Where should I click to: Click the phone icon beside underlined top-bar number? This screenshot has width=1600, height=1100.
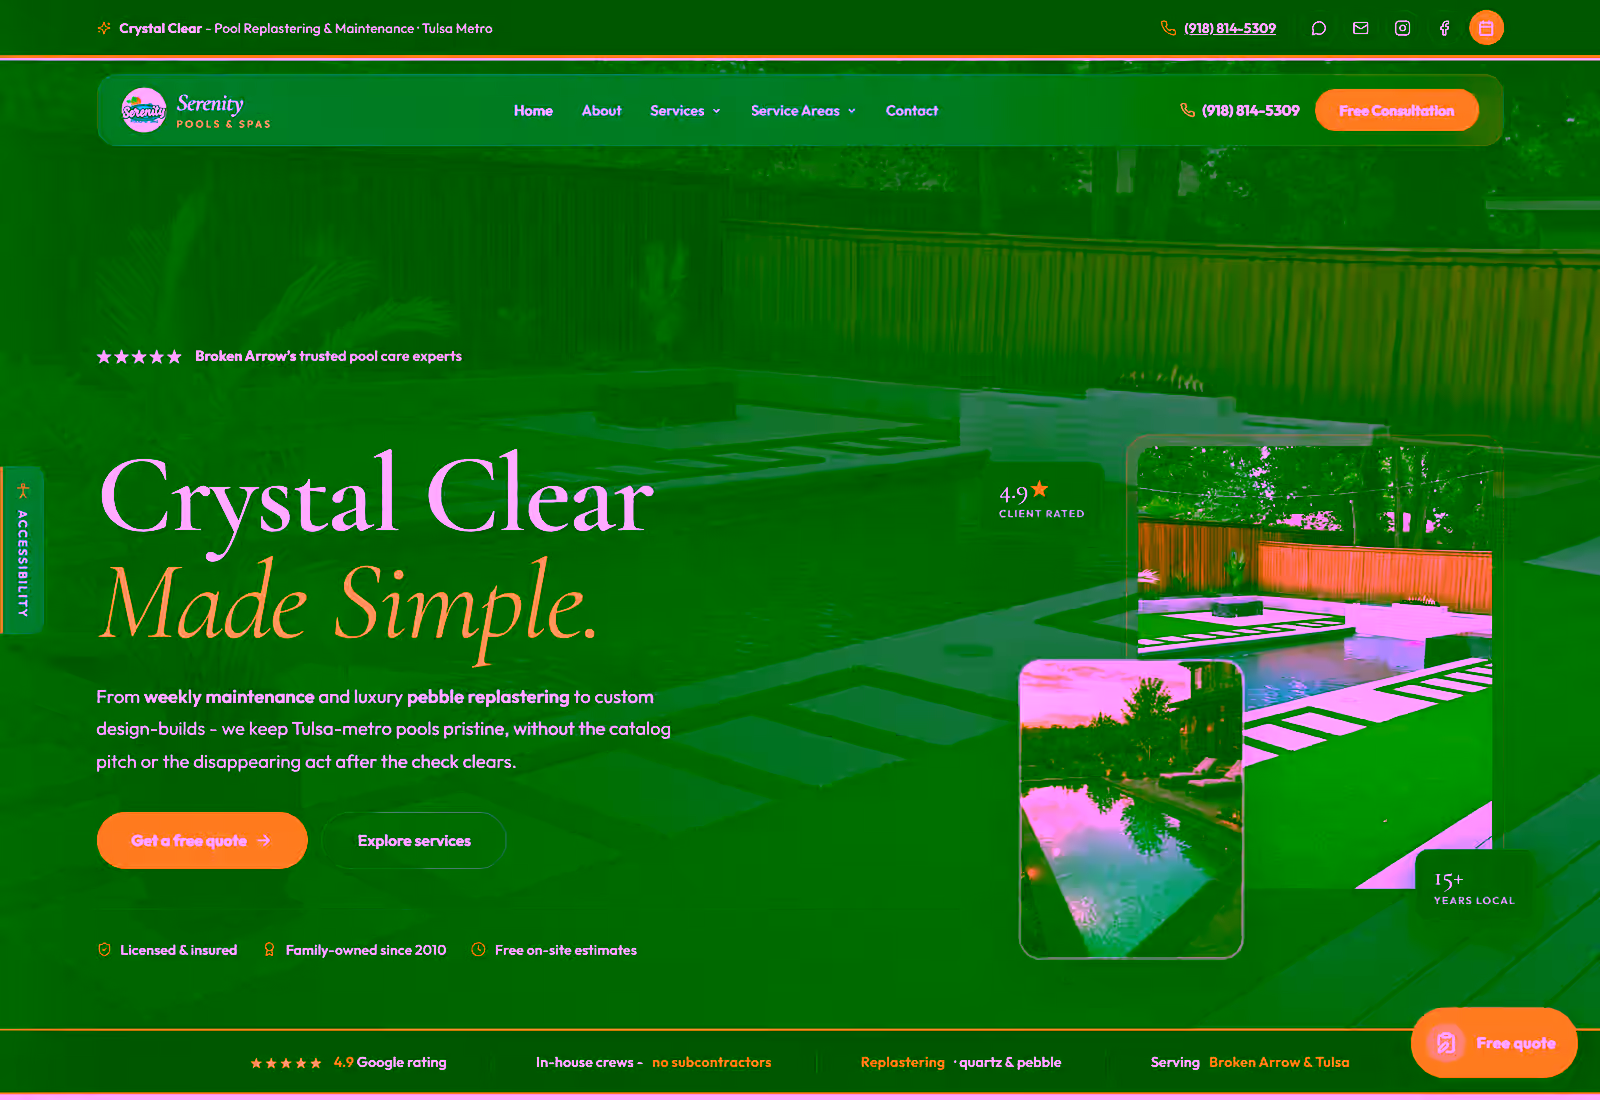click(x=1168, y=28)
